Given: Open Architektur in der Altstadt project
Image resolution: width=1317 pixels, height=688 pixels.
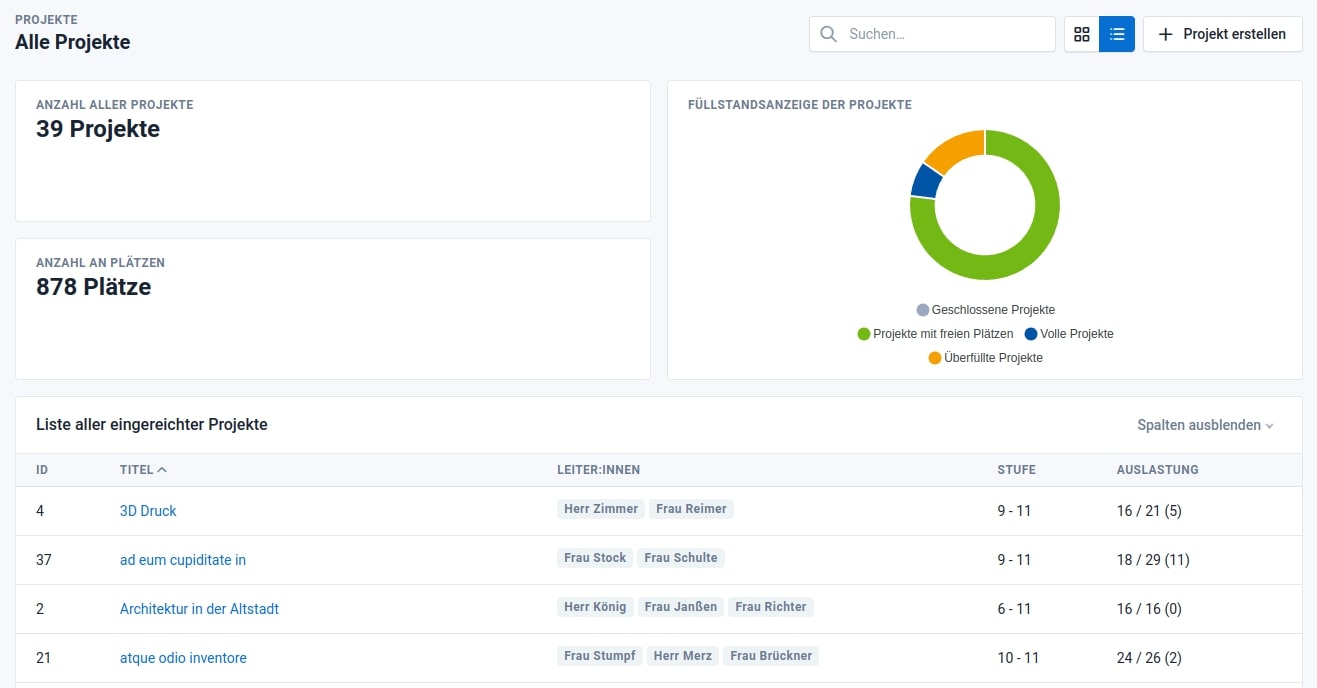Looking at the screenshot, I should pos(199,609).
